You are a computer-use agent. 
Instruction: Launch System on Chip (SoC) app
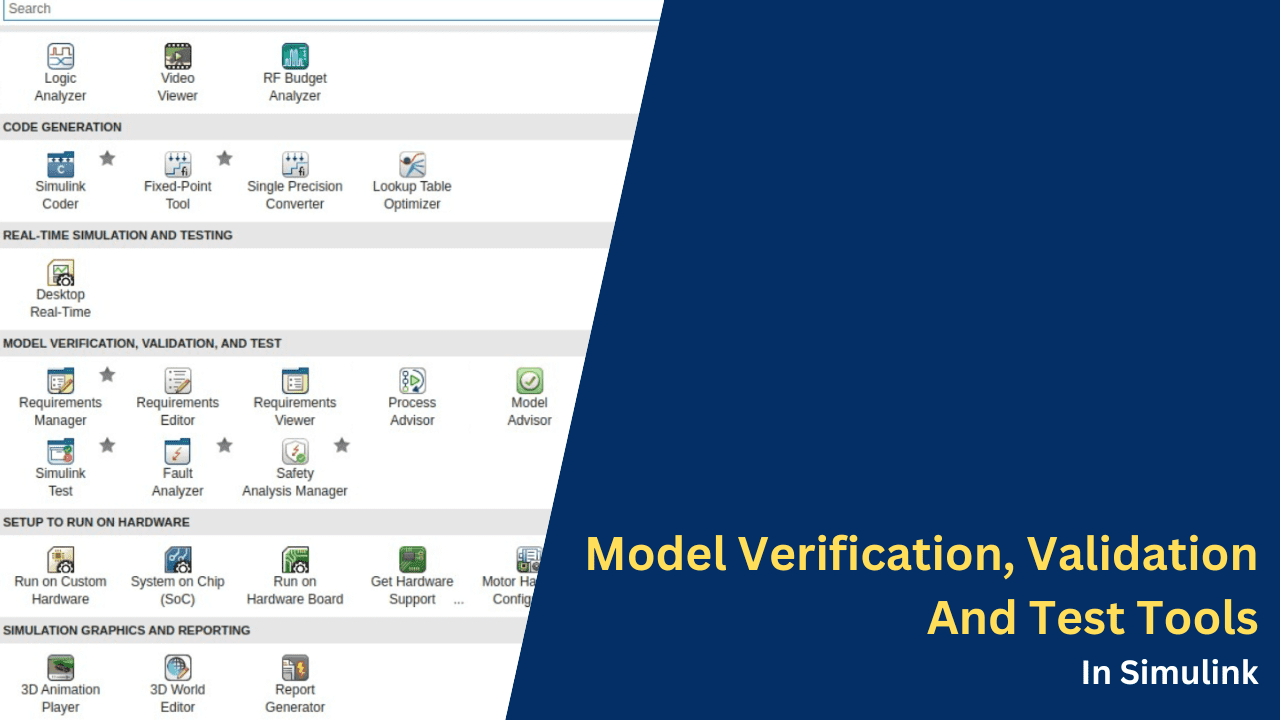tap(178, 576)
